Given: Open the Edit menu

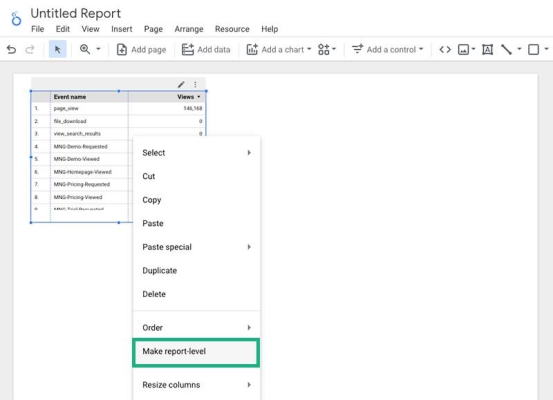Looking at the screenshot, I should point(62,29).
